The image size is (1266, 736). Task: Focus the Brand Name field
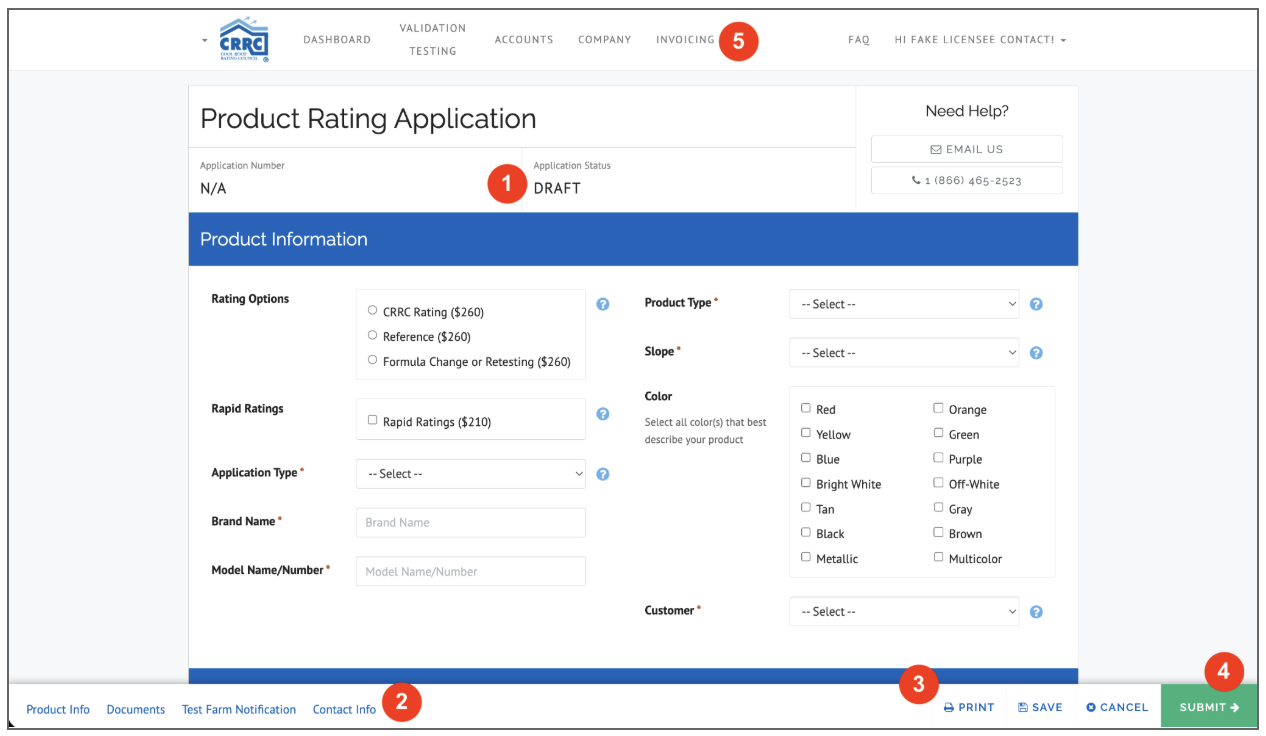pyautogui.click(x=471, y=522)
